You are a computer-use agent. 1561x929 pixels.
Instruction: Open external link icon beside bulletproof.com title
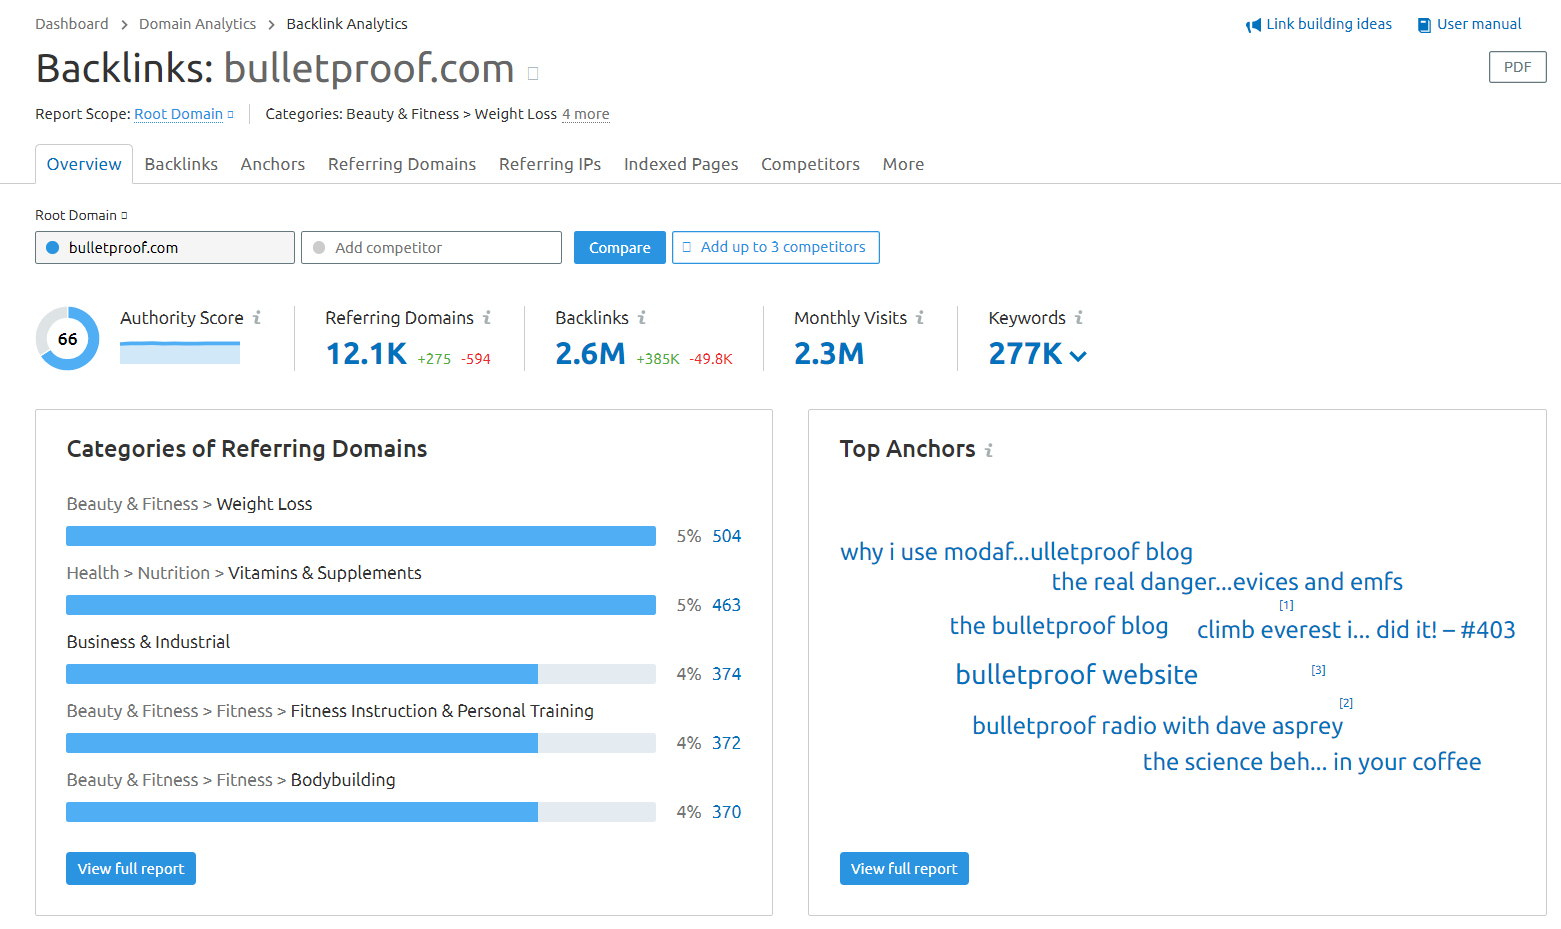point(533,73)
